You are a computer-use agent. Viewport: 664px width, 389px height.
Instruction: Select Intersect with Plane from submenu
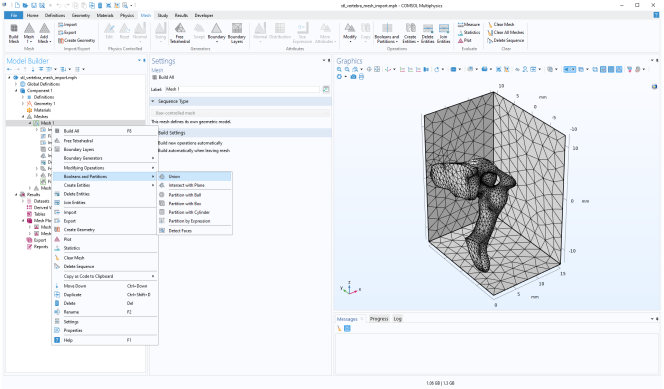pyautogui.click(x=195, y=185)
